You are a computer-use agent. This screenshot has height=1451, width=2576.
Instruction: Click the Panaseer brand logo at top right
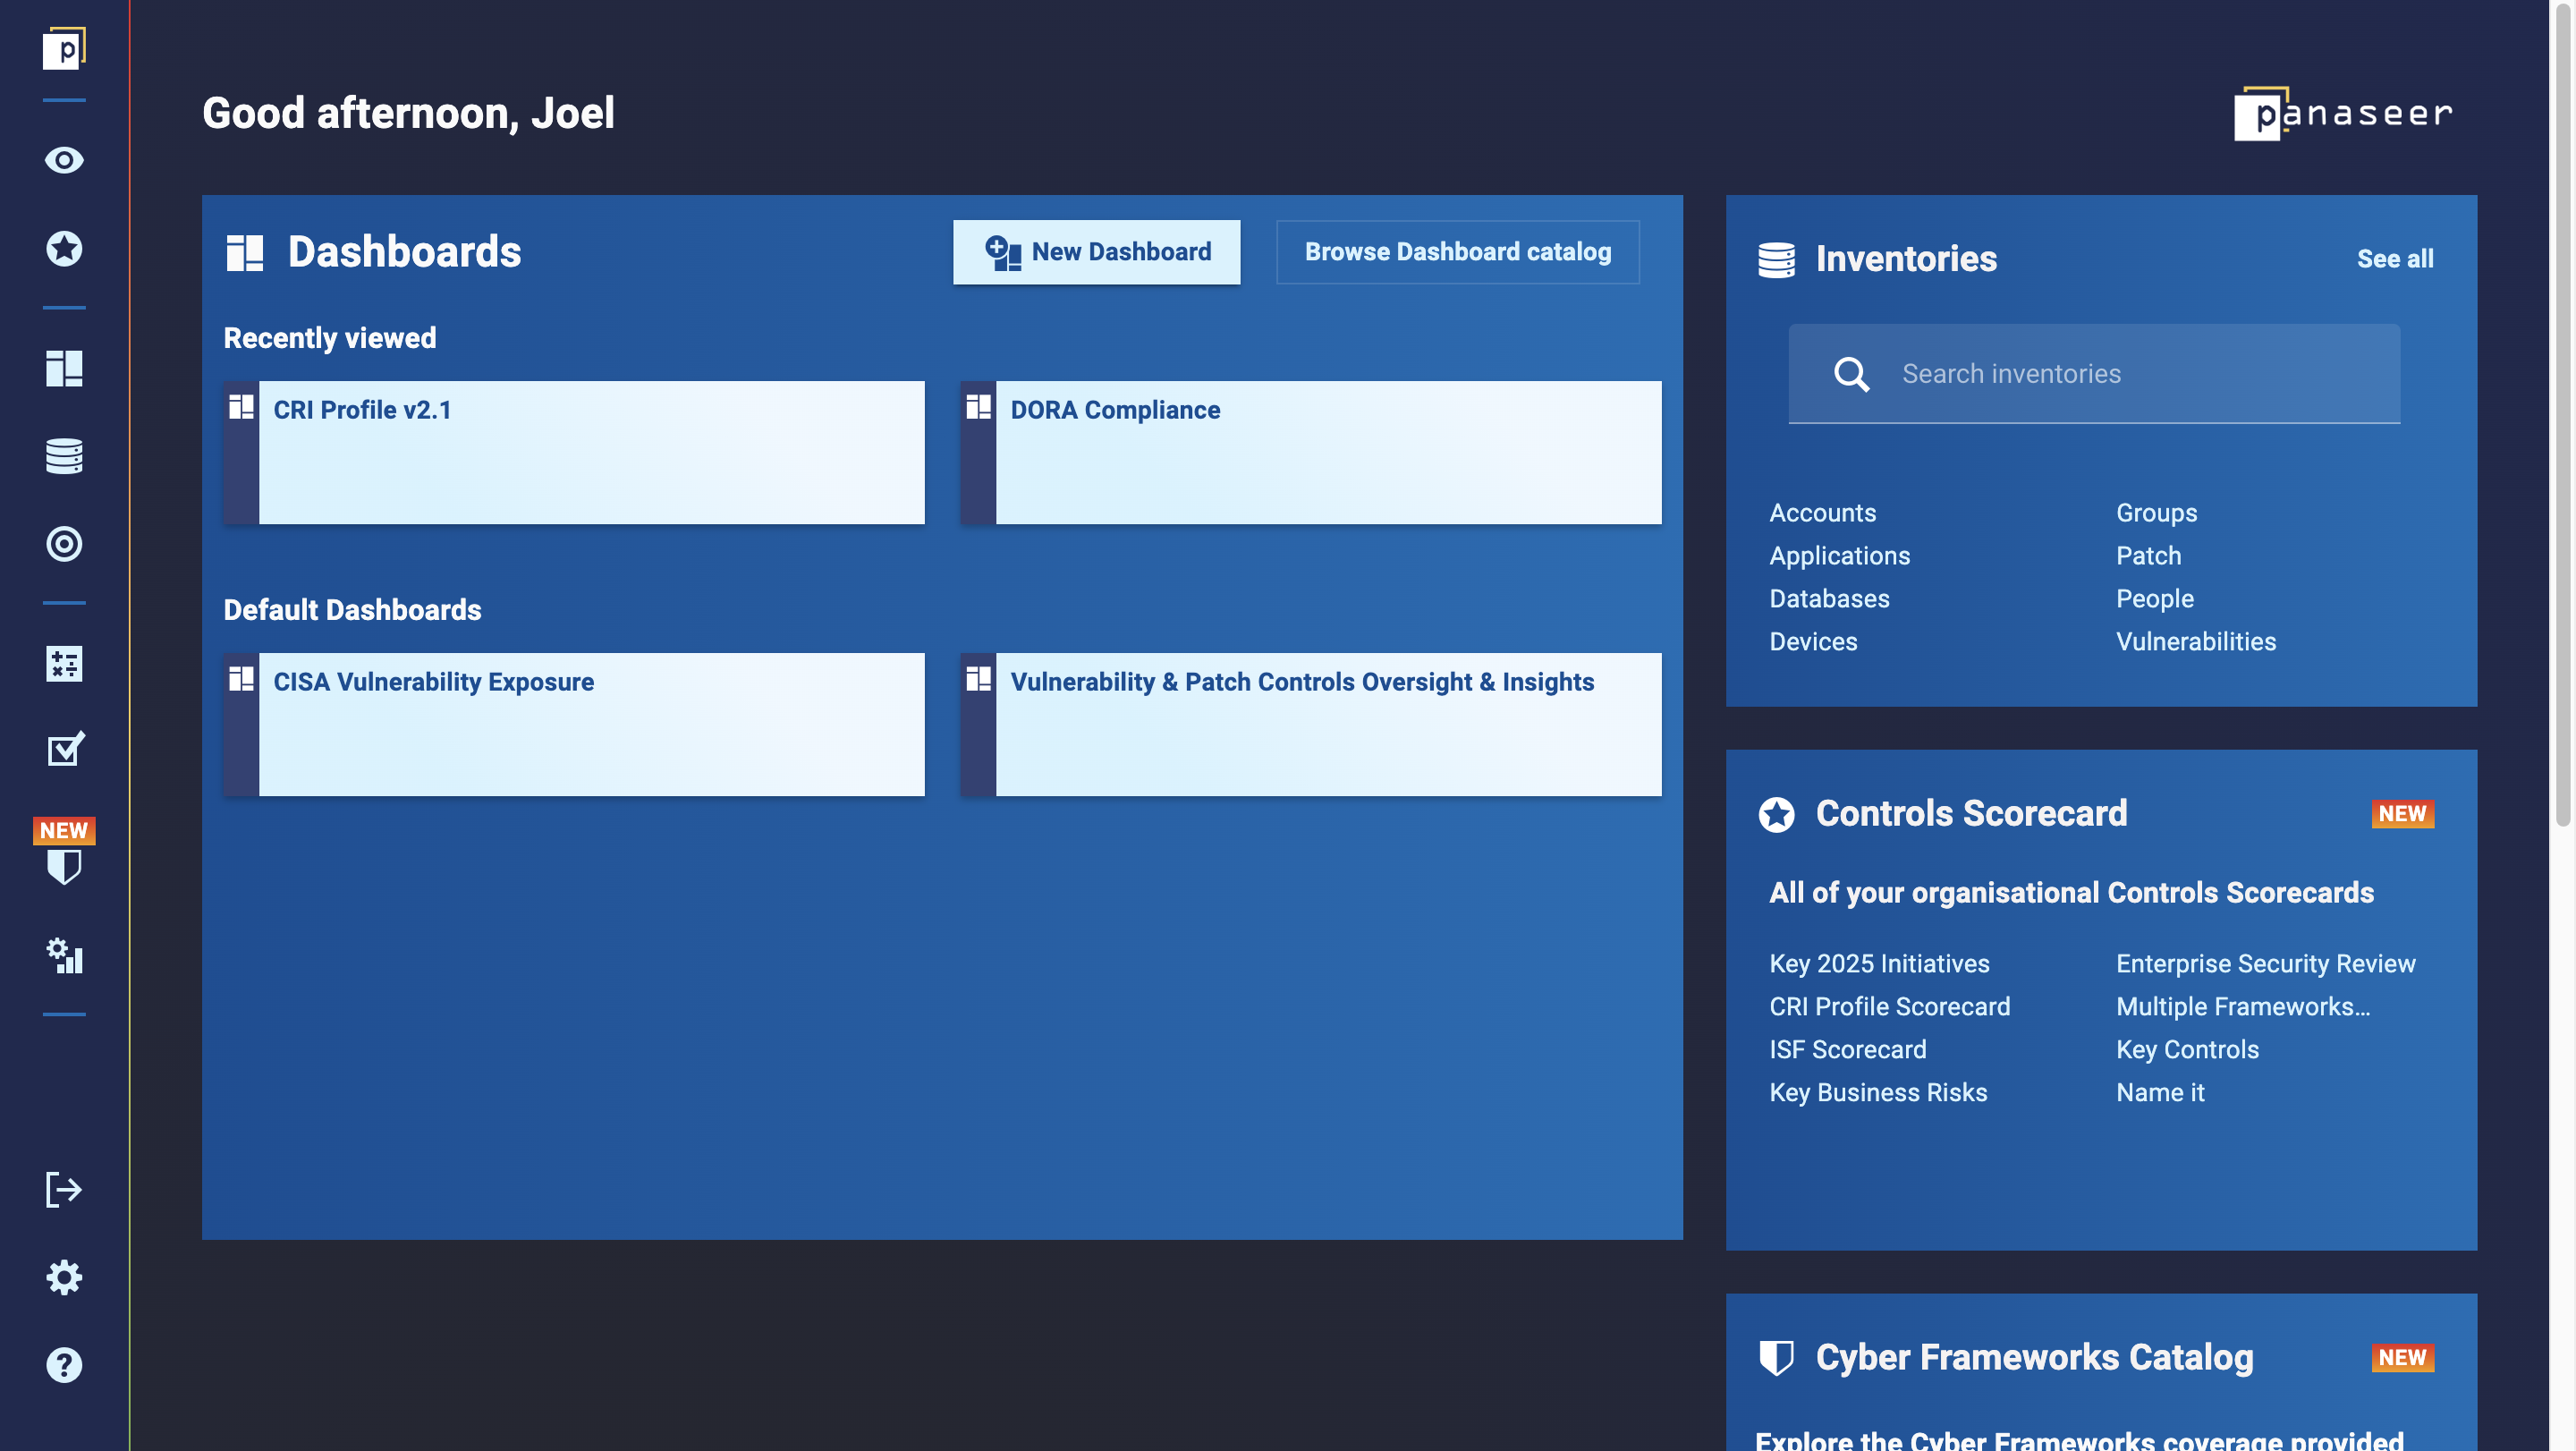[2343, 113]
